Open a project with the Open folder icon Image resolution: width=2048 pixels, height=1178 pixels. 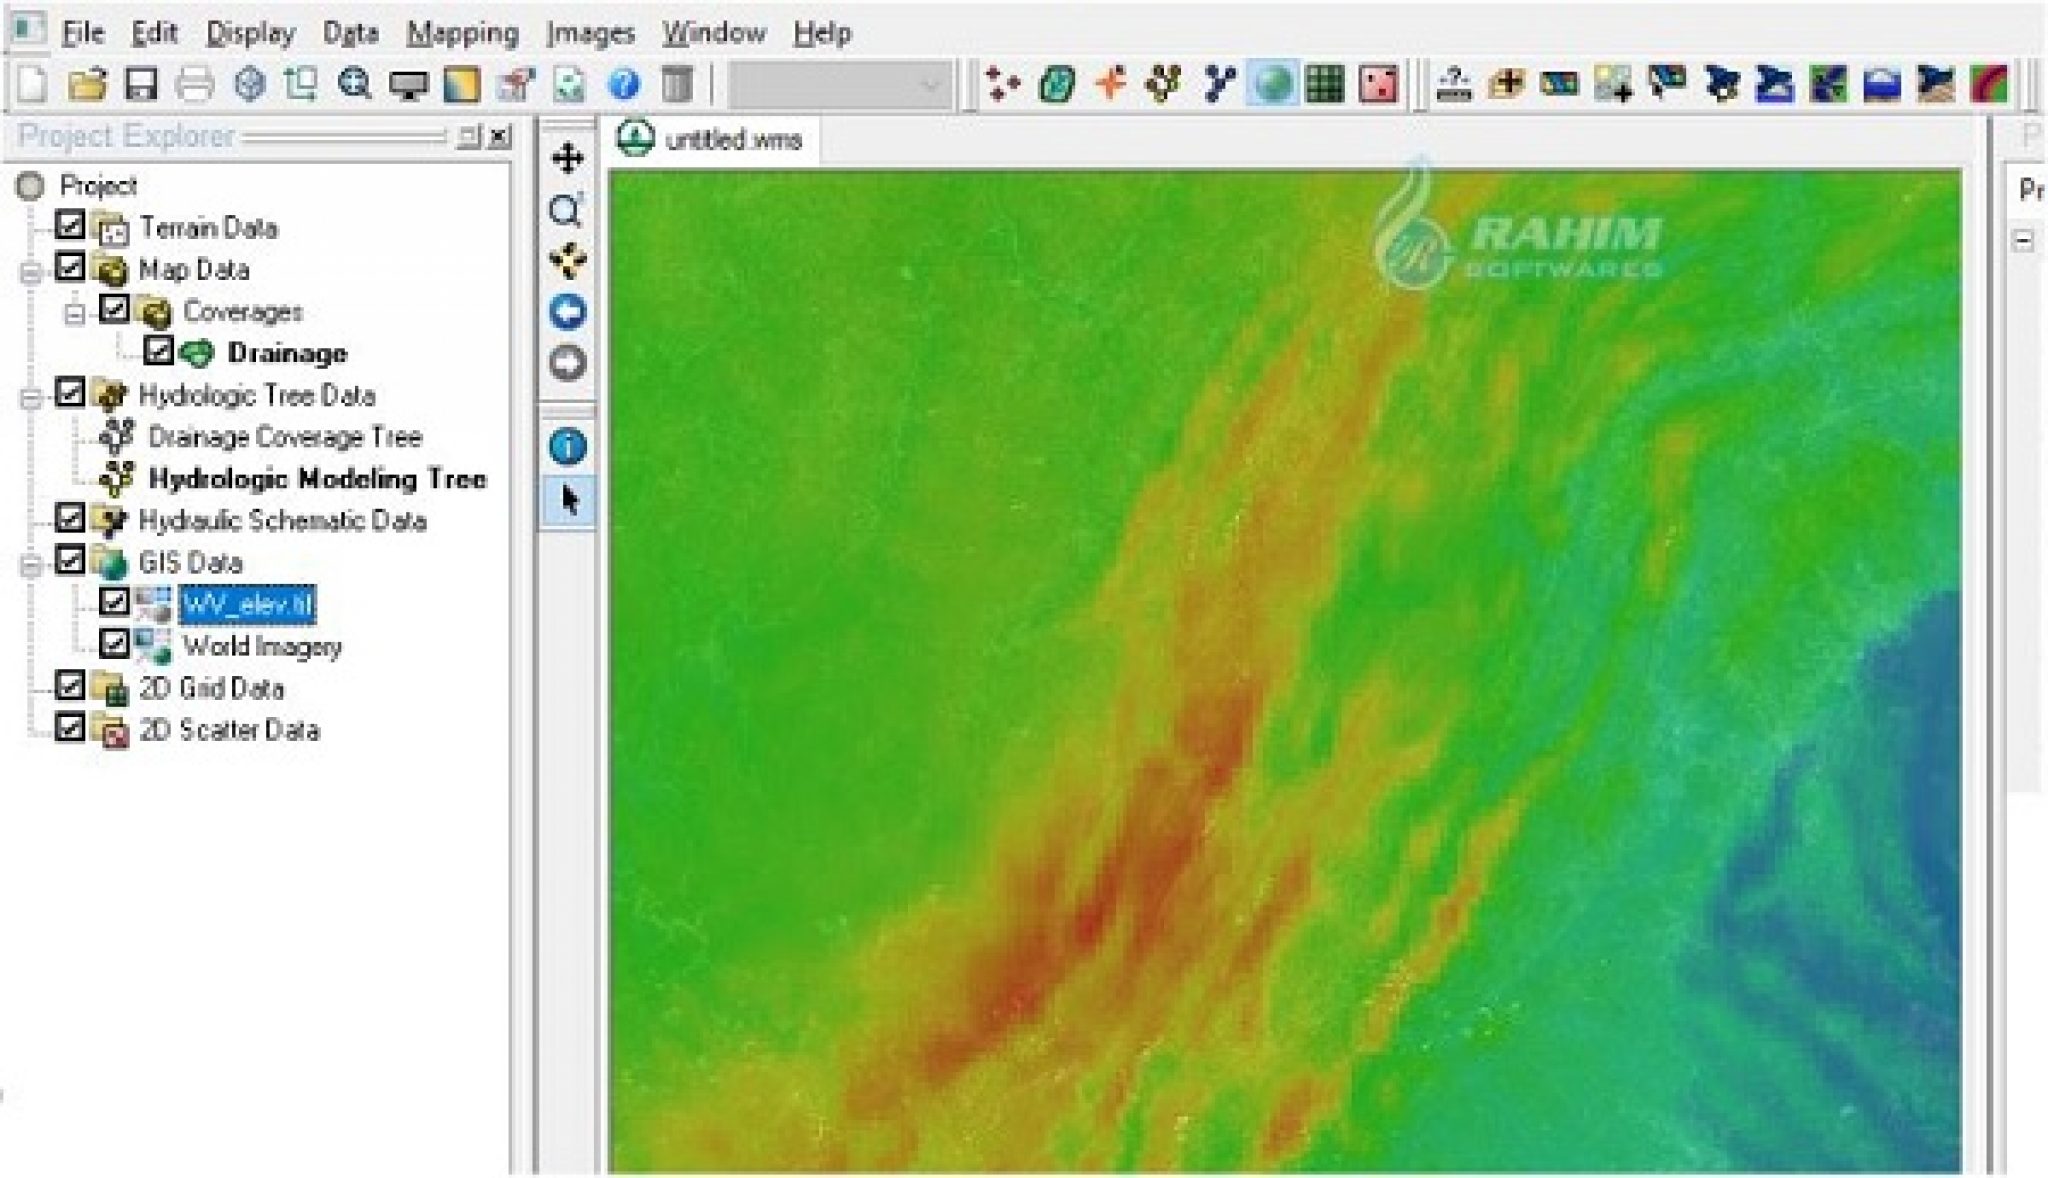(88, 85)
